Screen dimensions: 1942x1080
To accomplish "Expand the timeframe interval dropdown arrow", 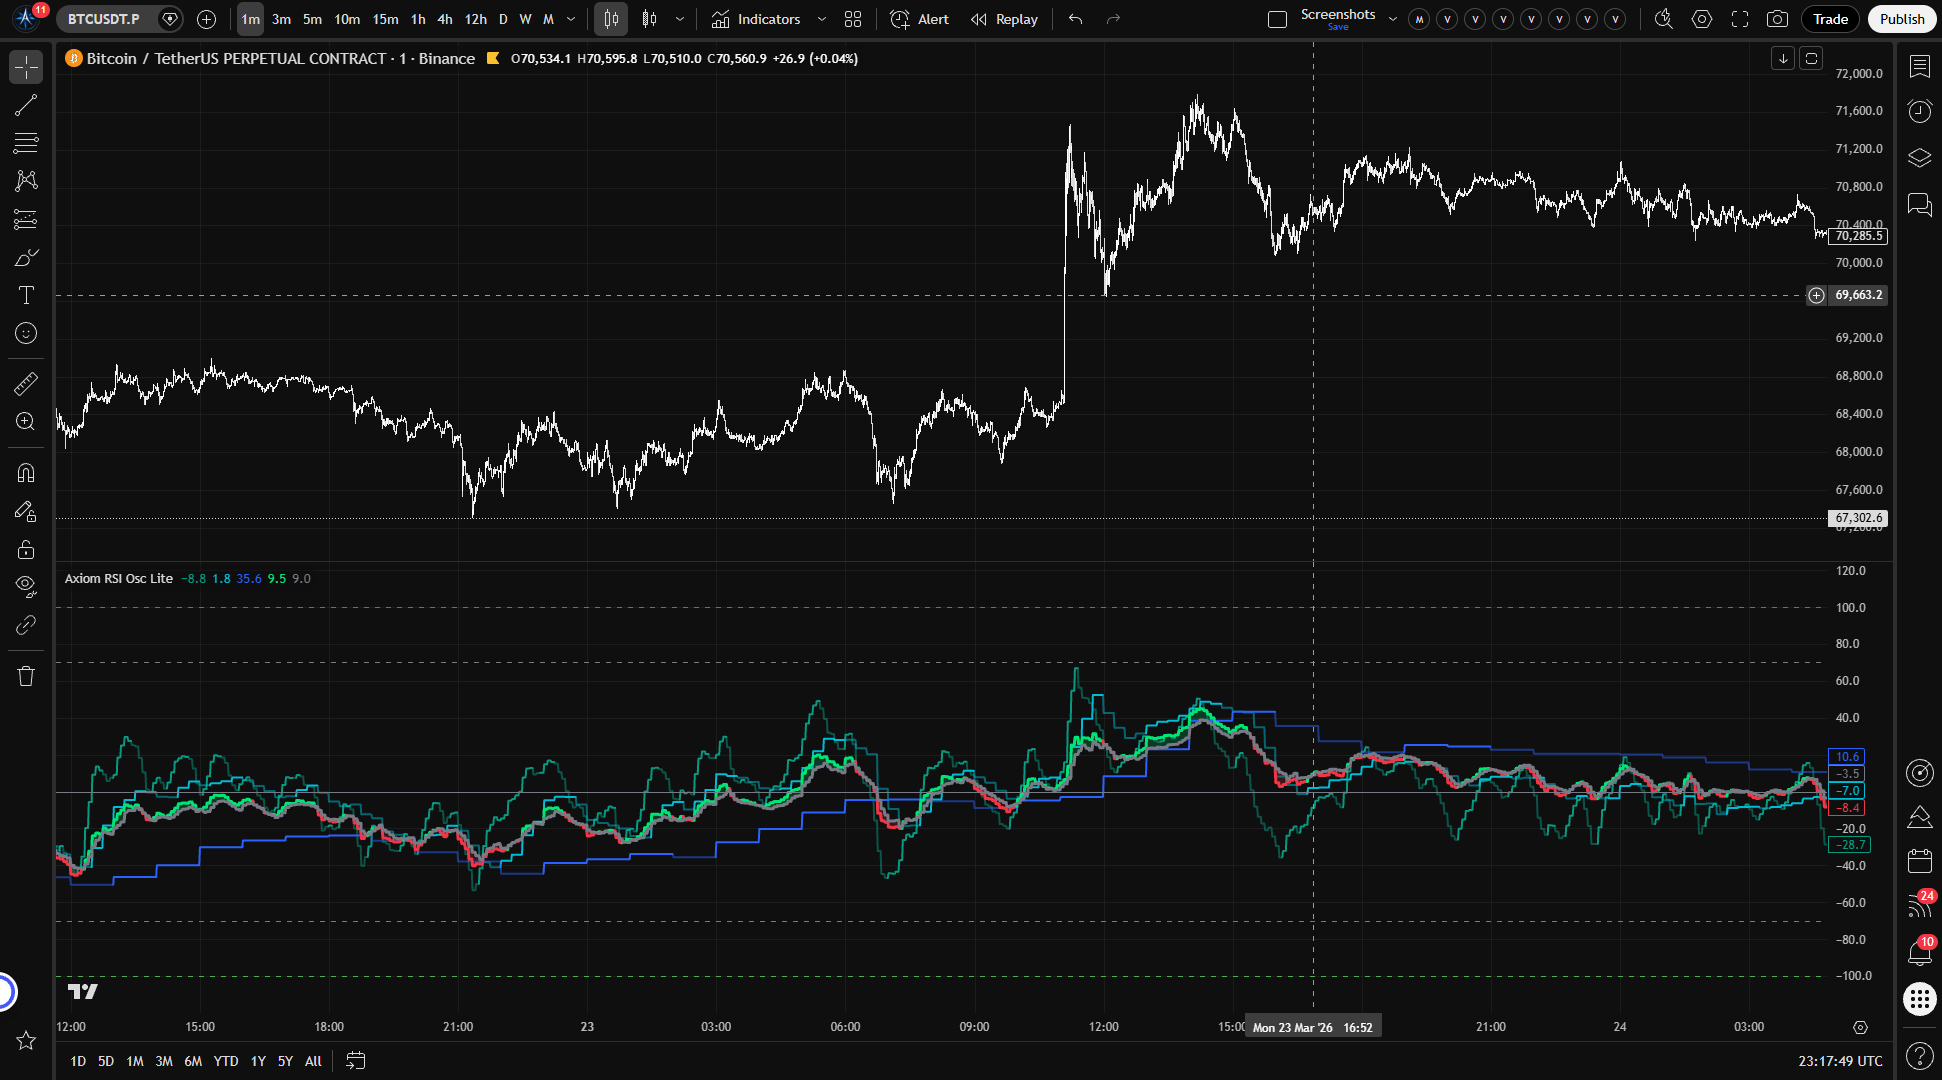I will (x=571, y=19).
